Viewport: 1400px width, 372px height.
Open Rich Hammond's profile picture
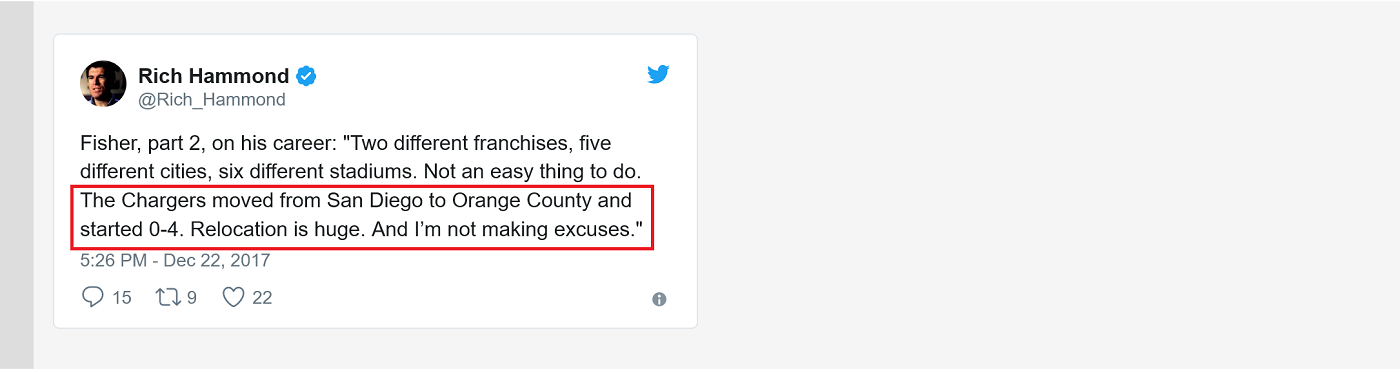[103, 83]
